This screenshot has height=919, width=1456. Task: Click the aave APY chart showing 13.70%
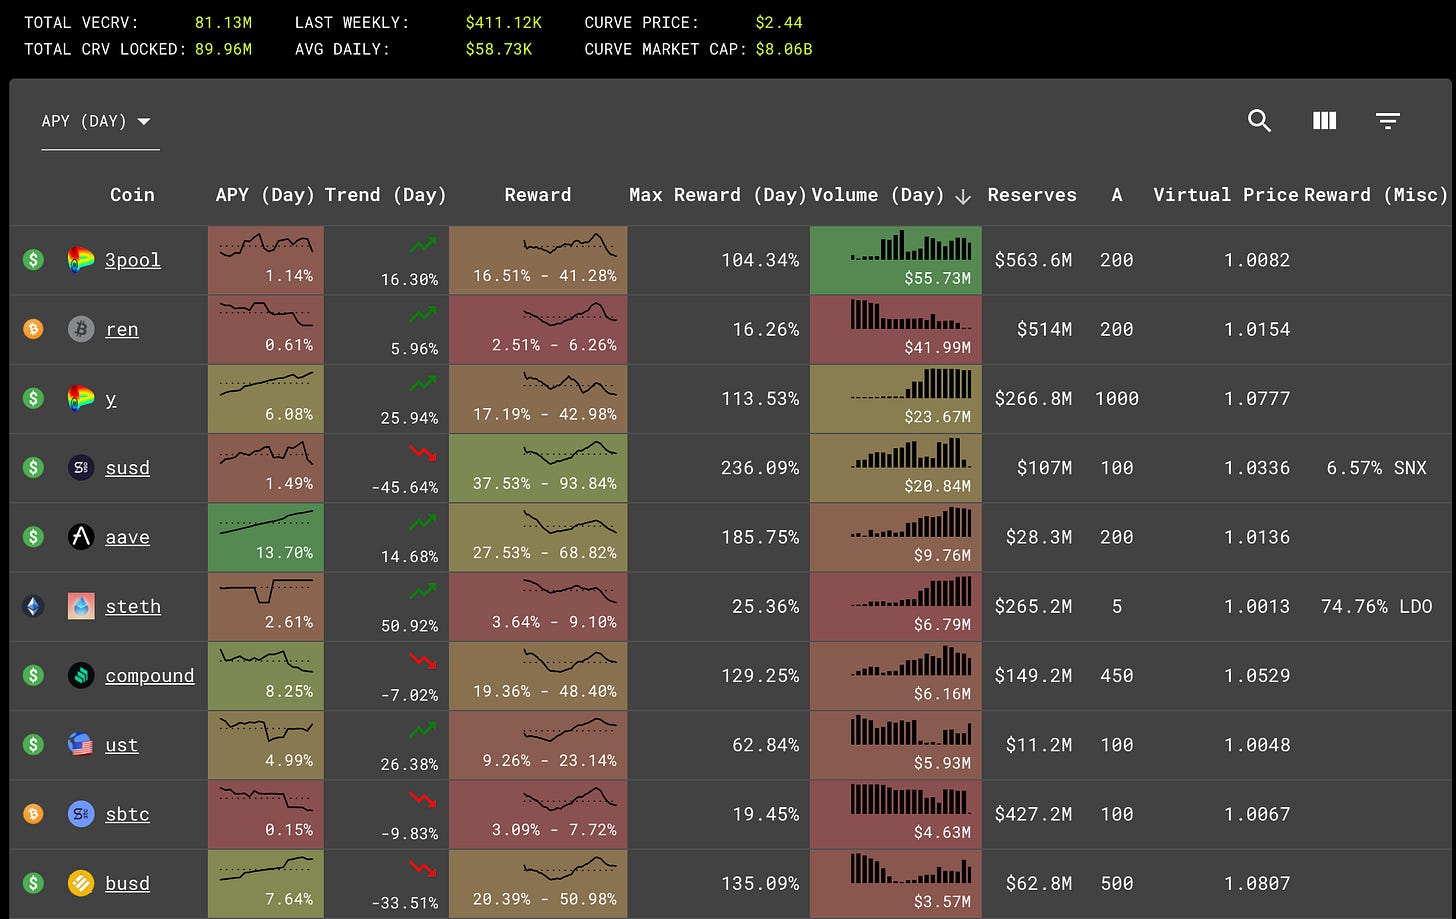(266, 537)
